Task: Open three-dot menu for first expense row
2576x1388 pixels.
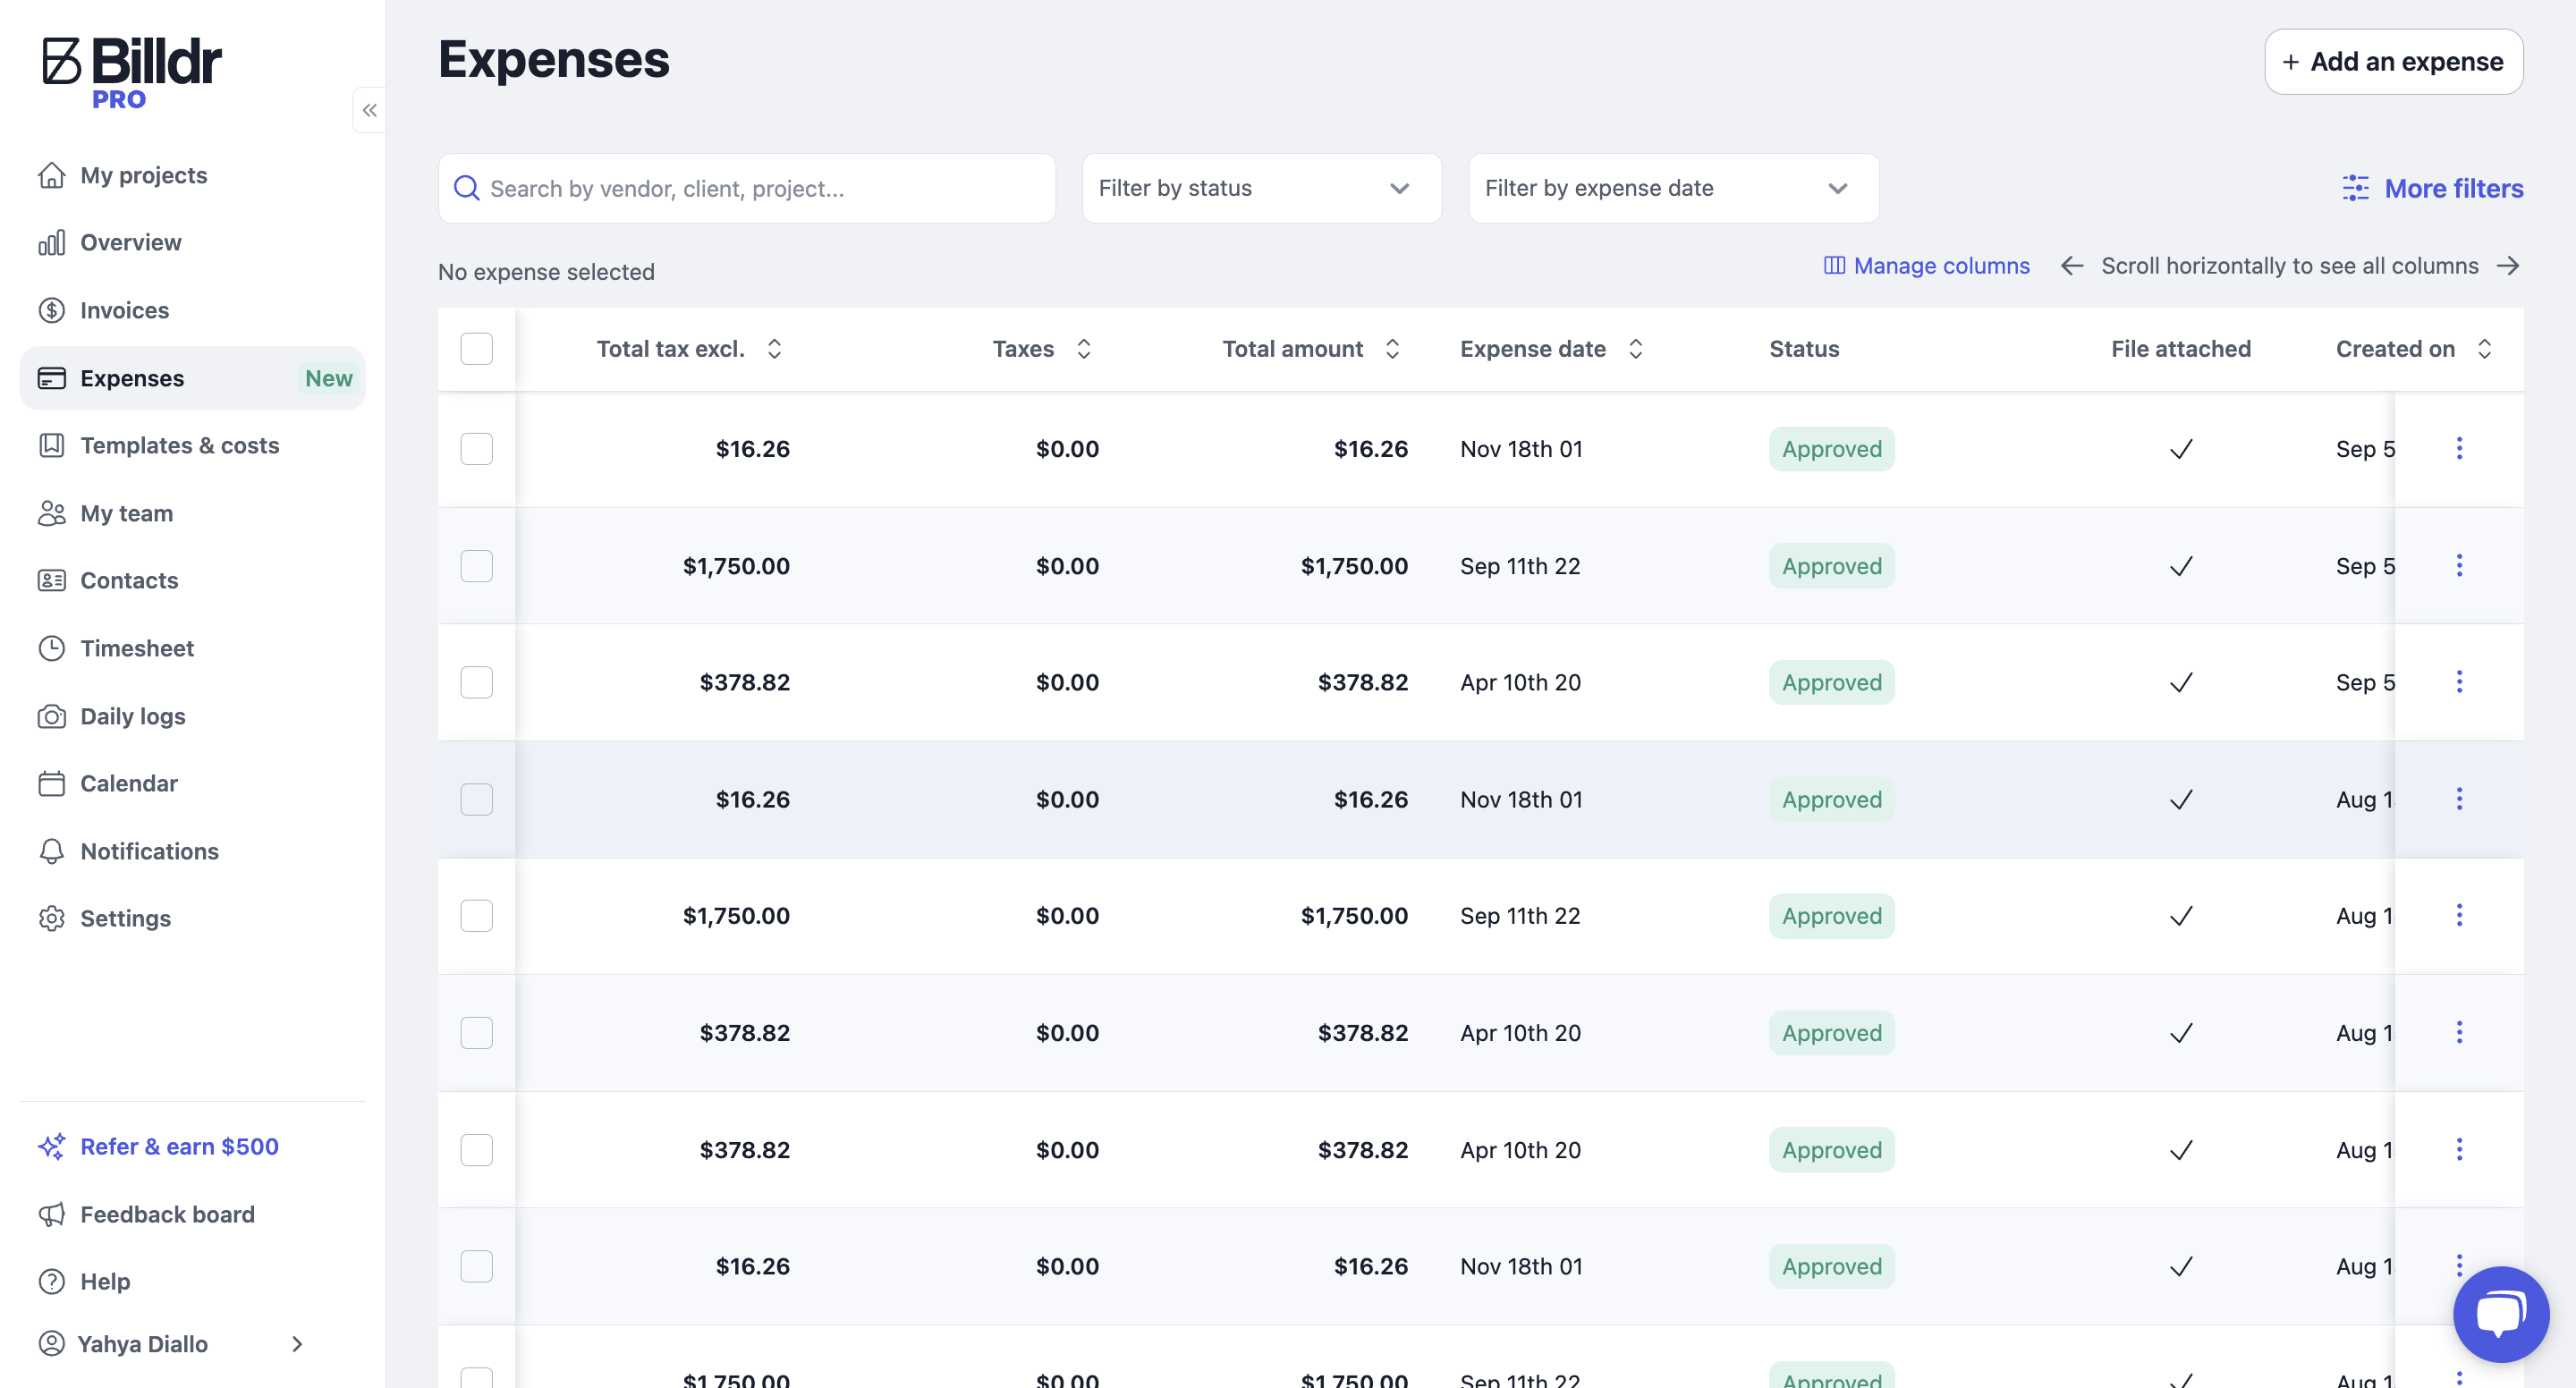Action: pos(2459,448)
